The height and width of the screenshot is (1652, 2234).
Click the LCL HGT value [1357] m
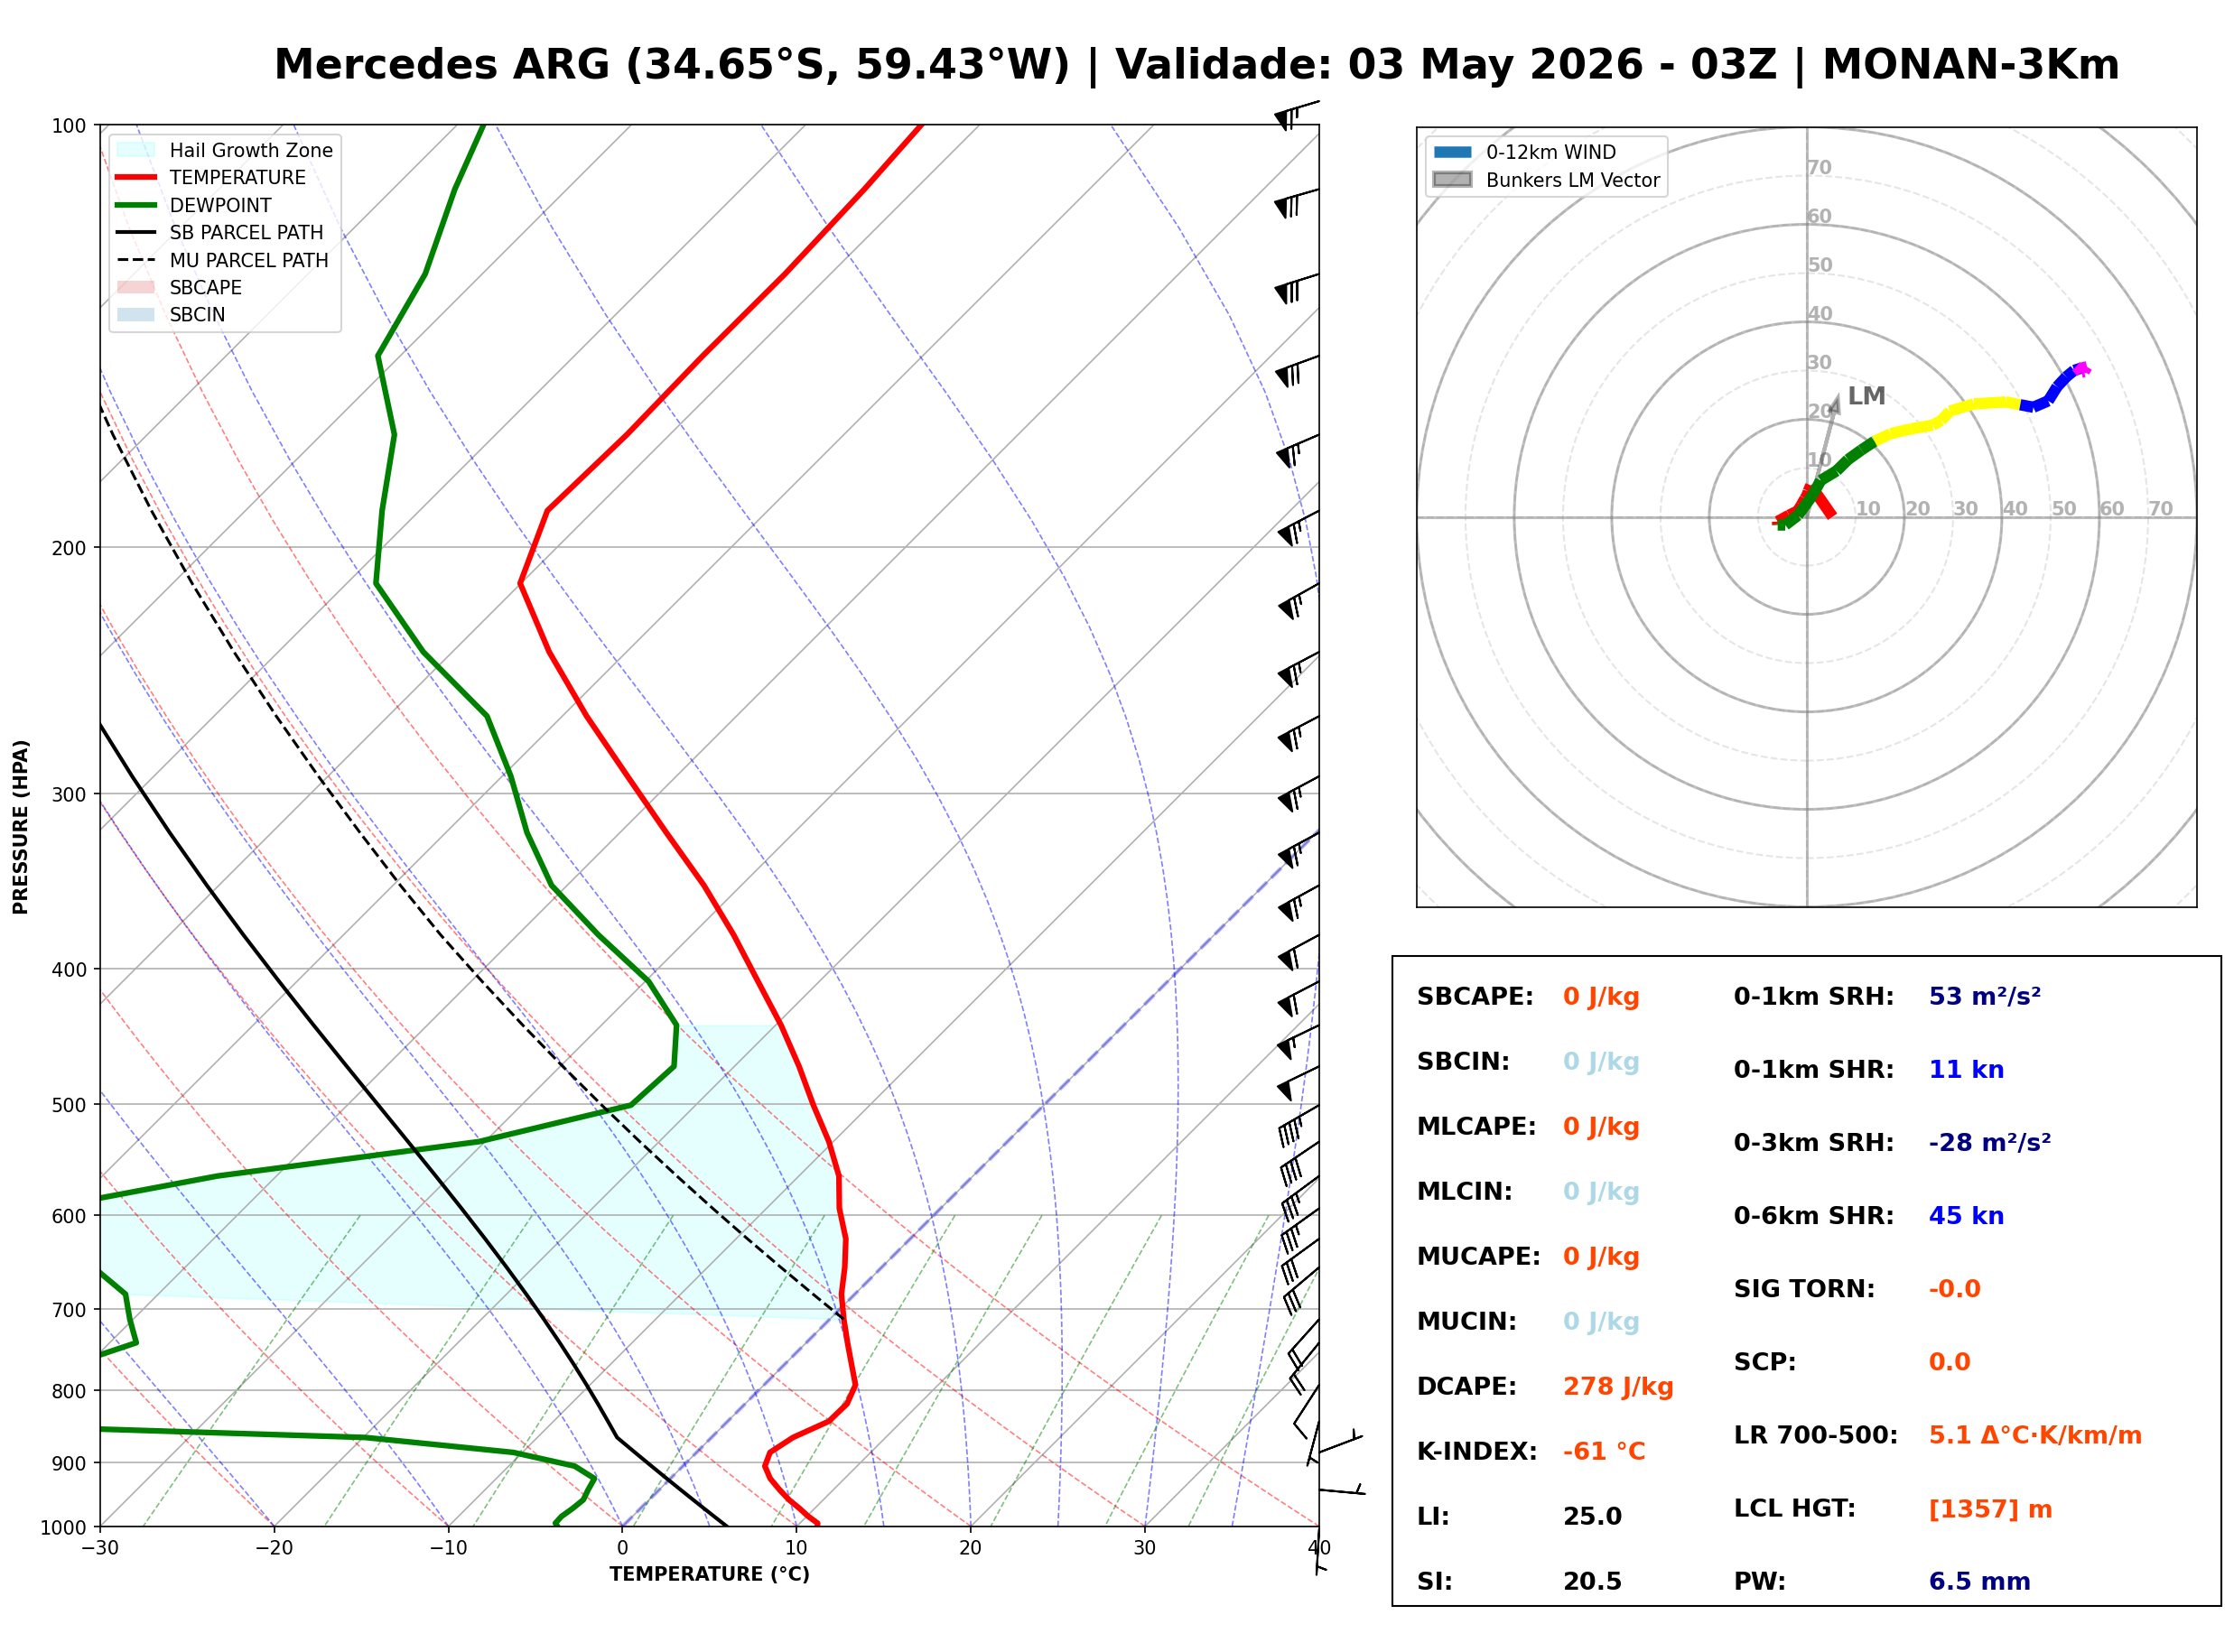coord(1990,1509)
